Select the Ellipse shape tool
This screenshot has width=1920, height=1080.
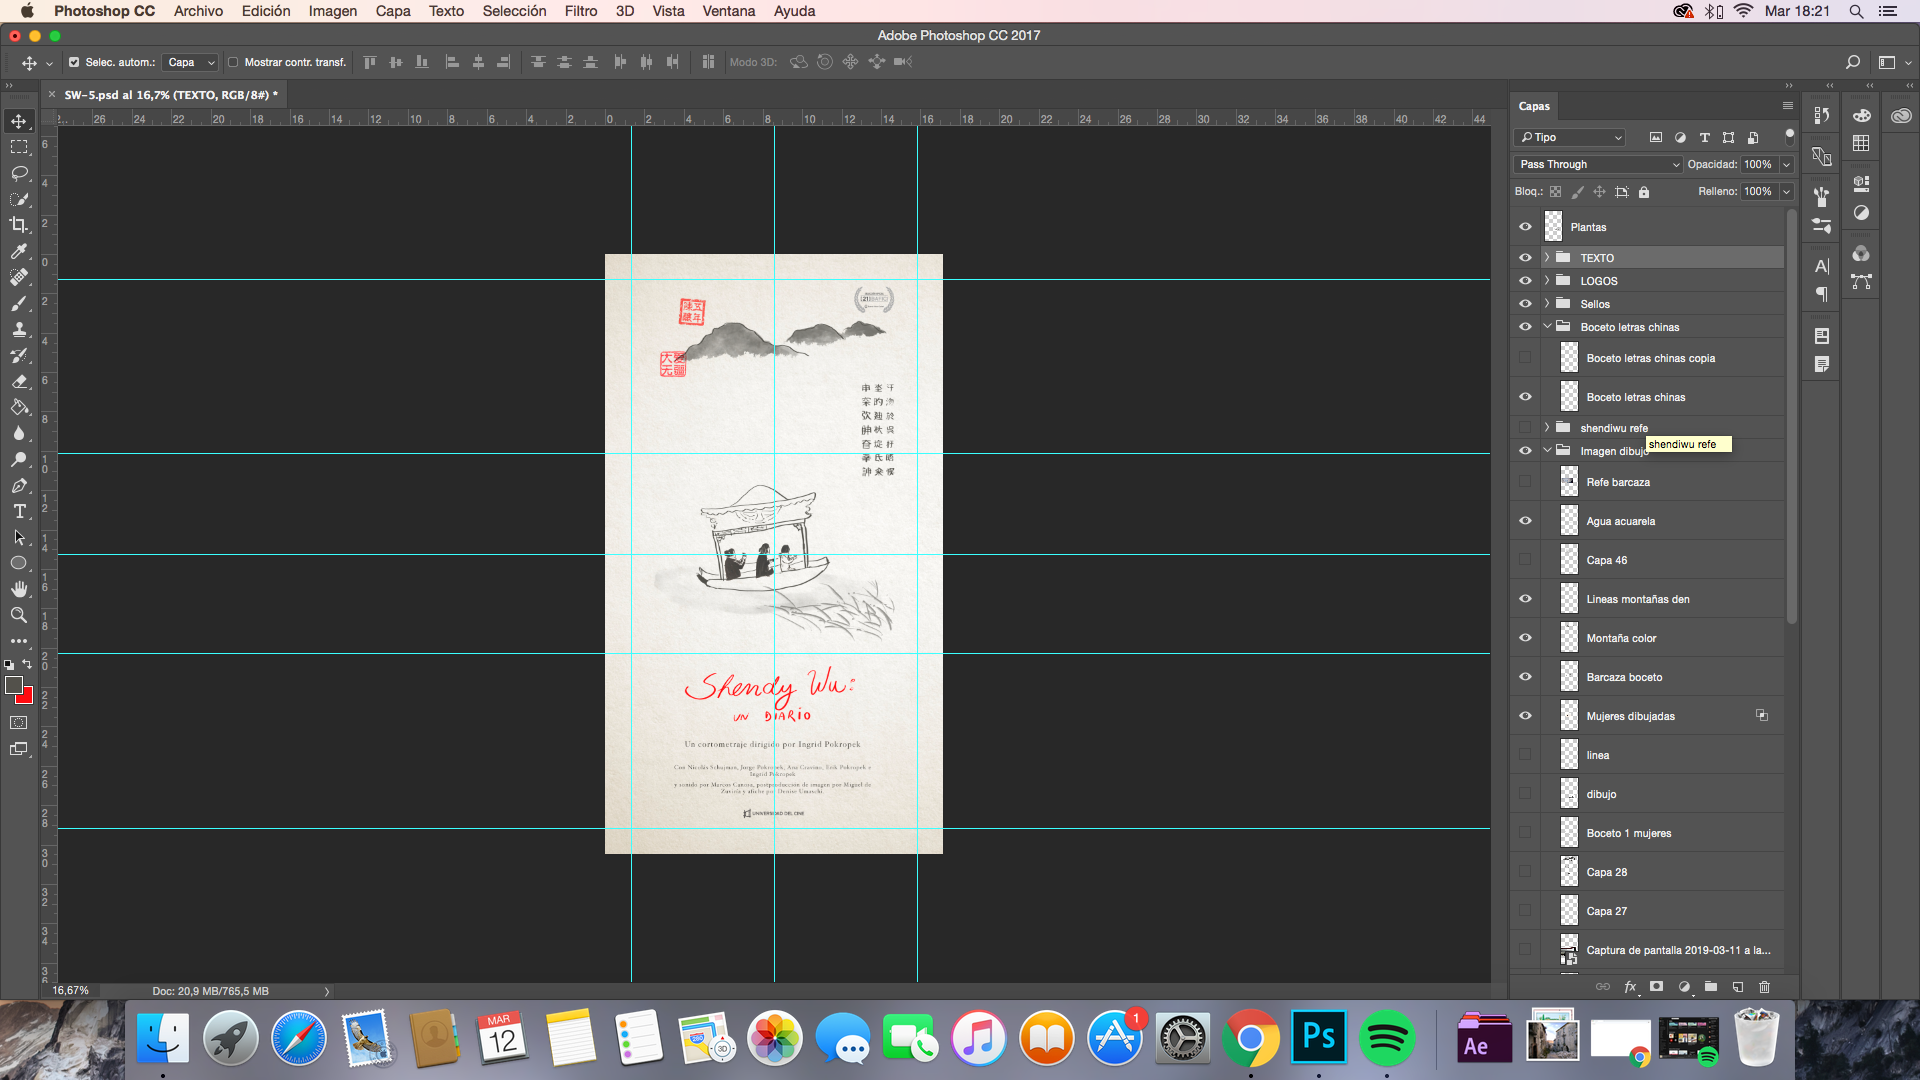click(19, 563)
